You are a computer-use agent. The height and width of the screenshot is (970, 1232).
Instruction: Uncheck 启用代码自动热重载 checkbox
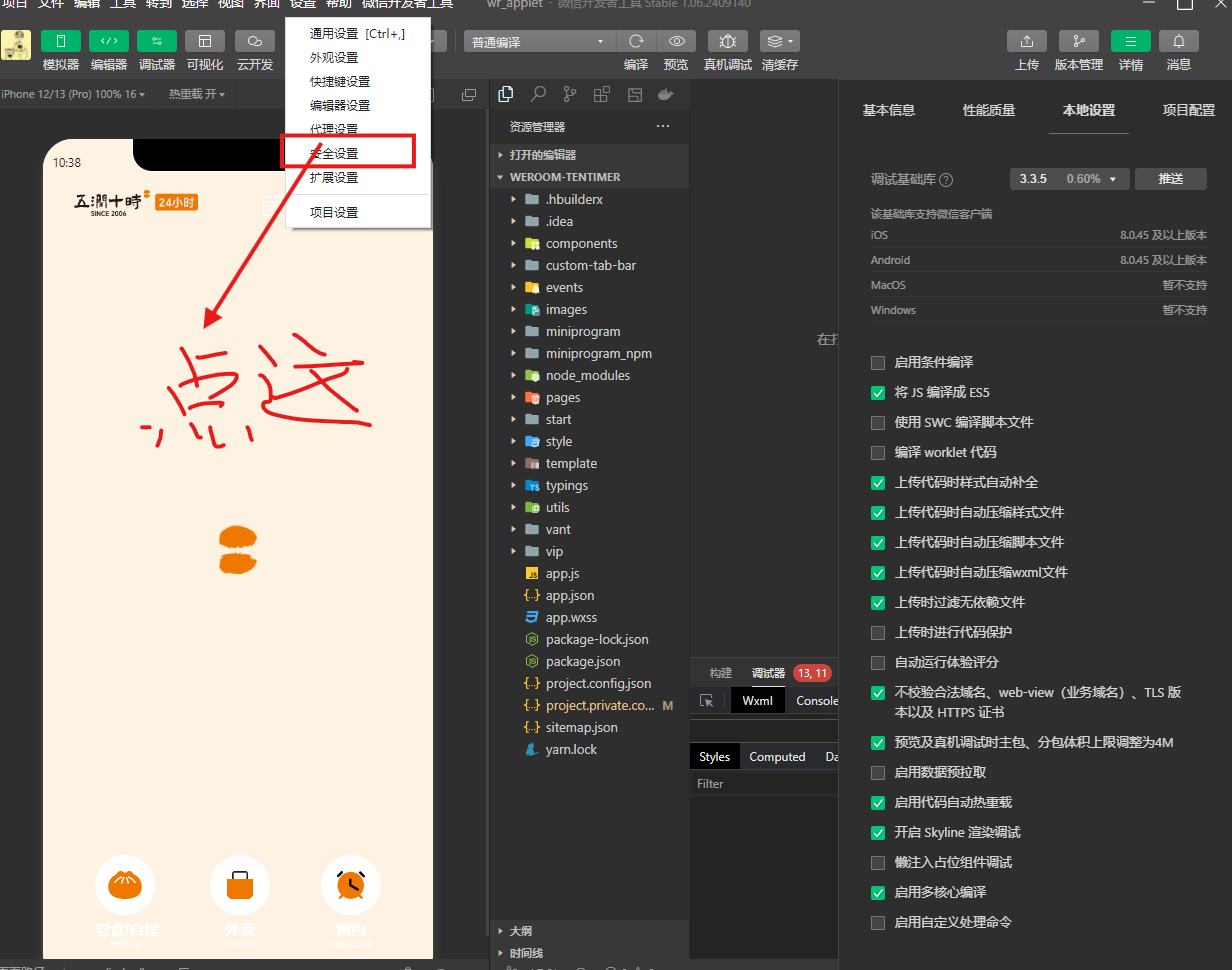[x=878, y=802]
